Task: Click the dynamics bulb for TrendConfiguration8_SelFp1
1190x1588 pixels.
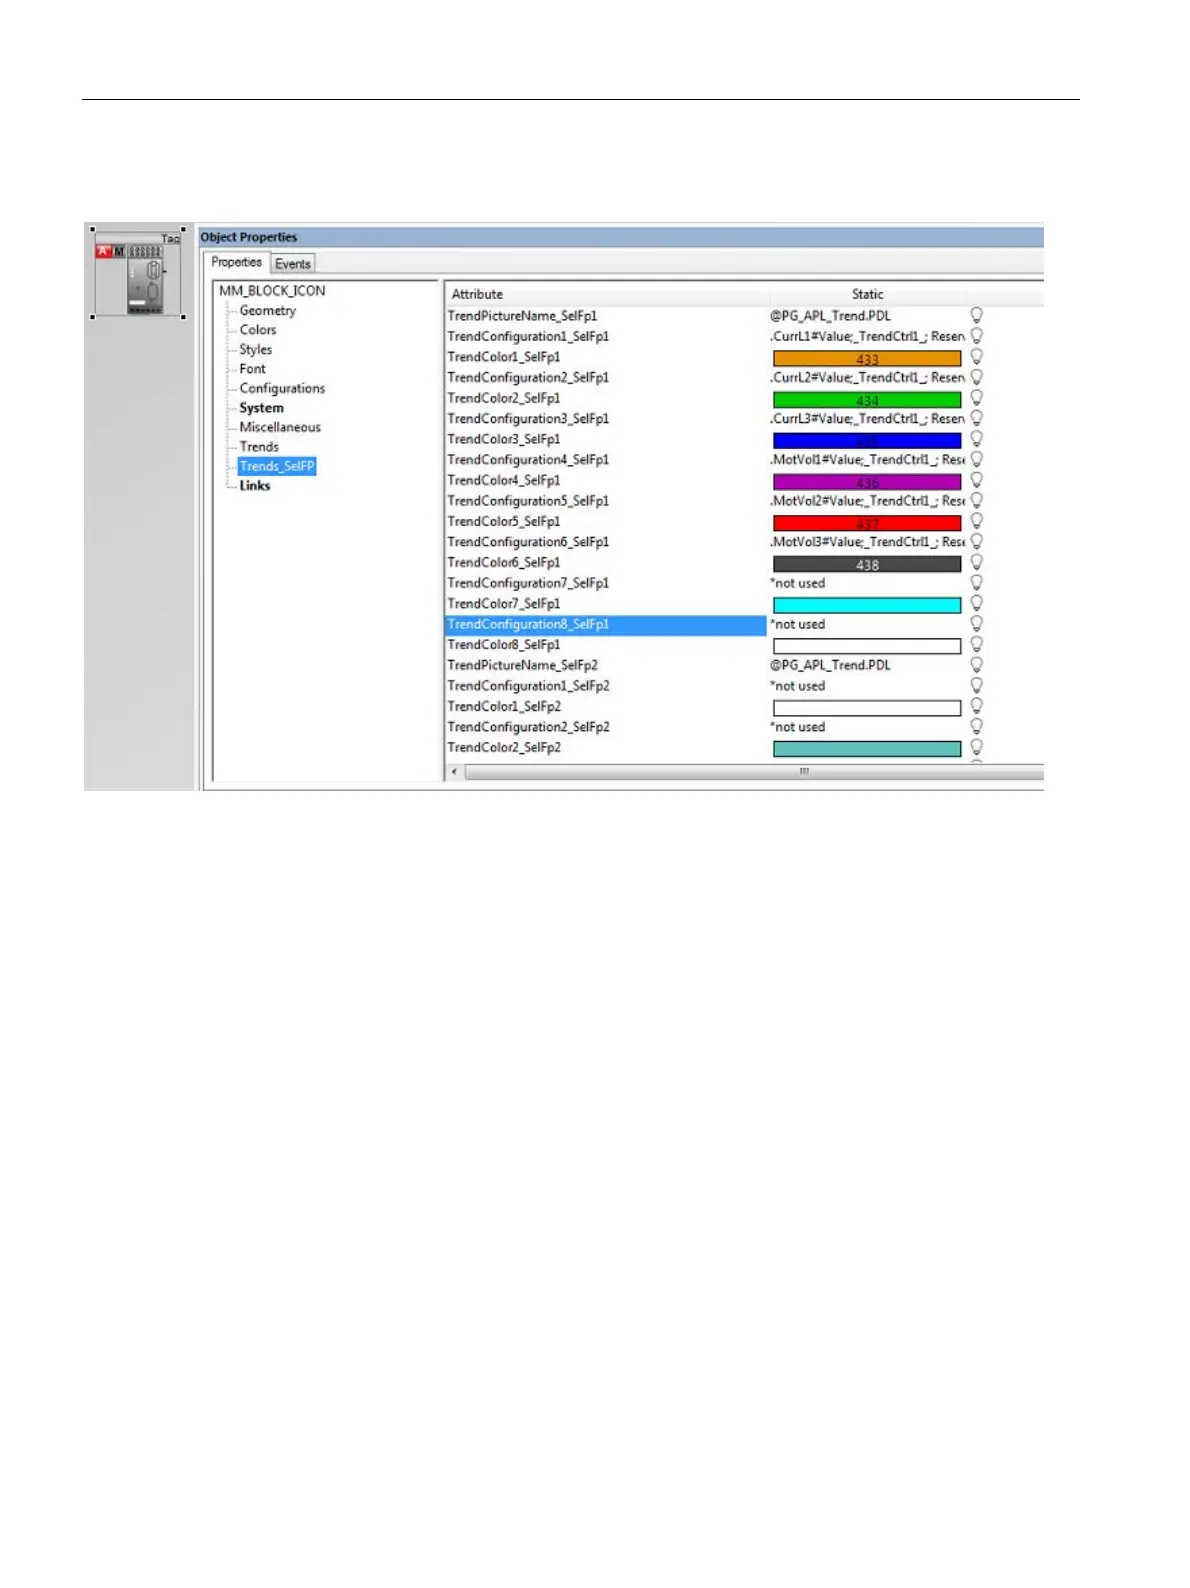Action: [976, 623]
